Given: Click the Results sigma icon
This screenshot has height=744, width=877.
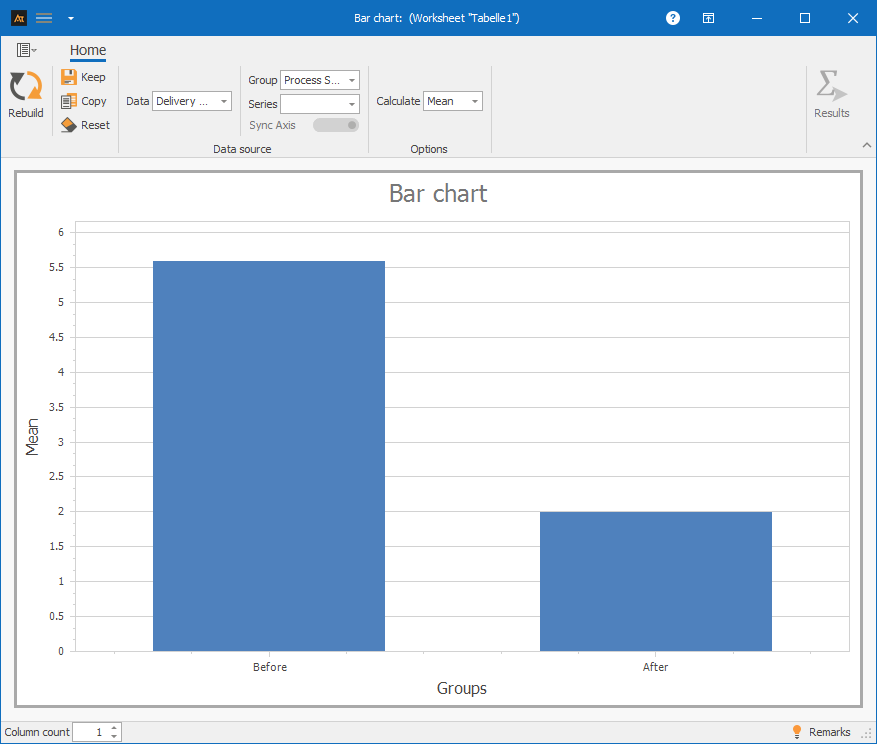Looking at the screenshot, I should 830,87.
